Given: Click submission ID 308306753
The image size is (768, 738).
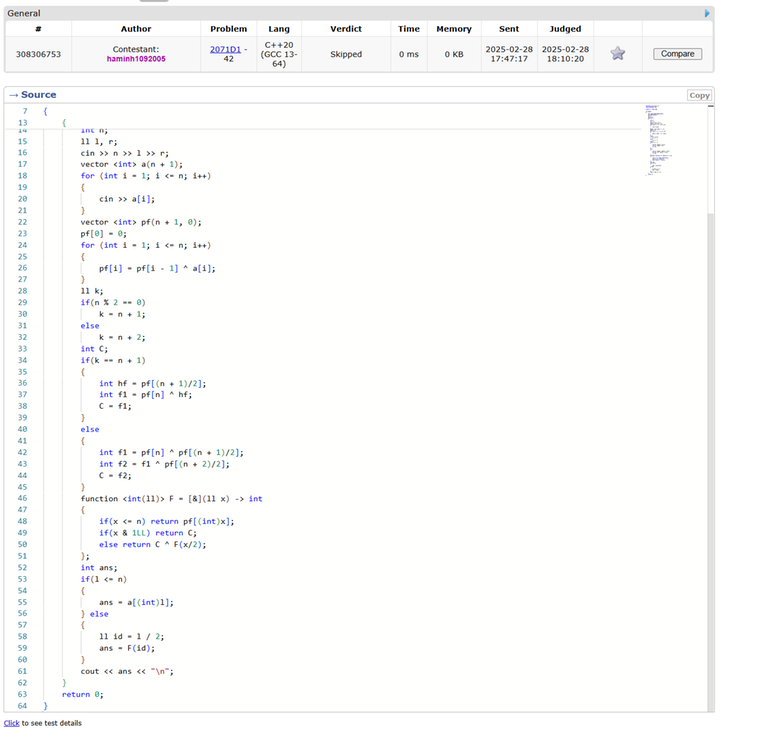Looking at the screenshot, I should (38, 54).
